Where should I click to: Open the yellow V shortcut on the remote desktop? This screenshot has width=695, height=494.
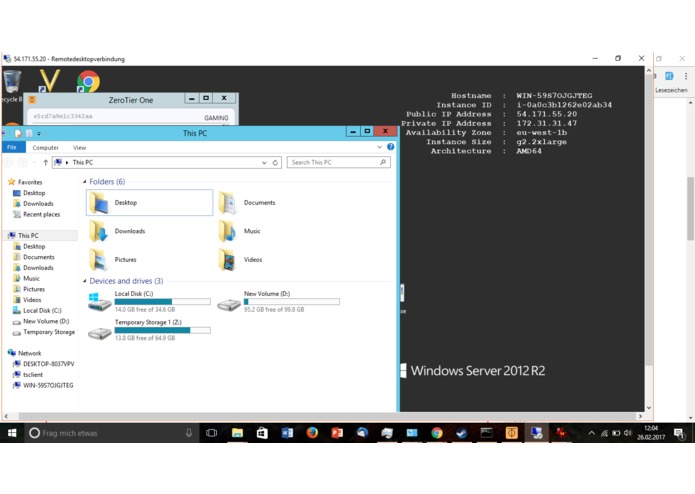[x=49, y=81]
